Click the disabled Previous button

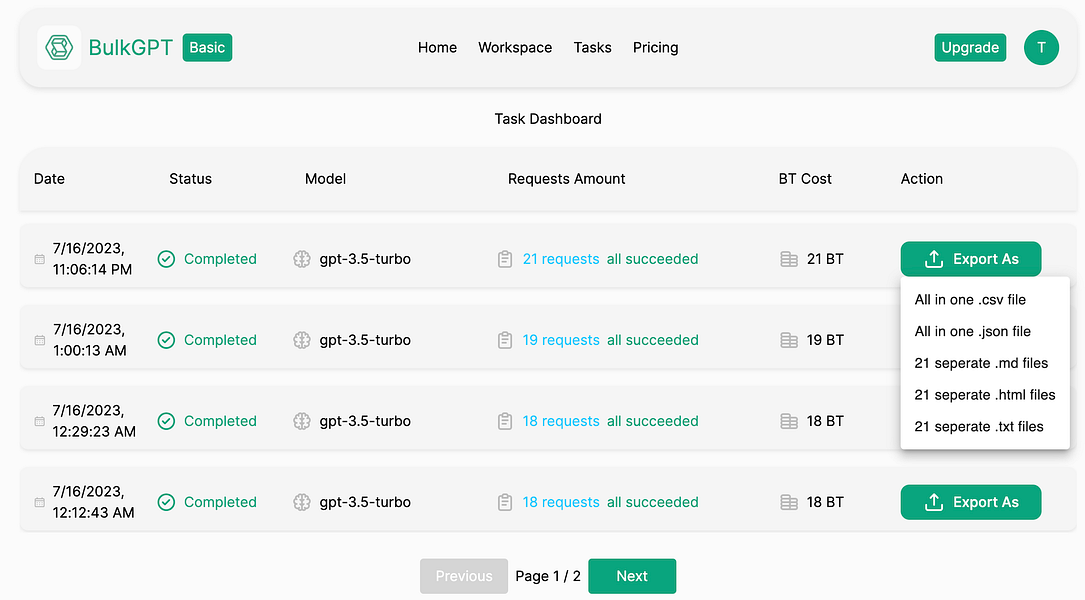click(x=464, y=576)
